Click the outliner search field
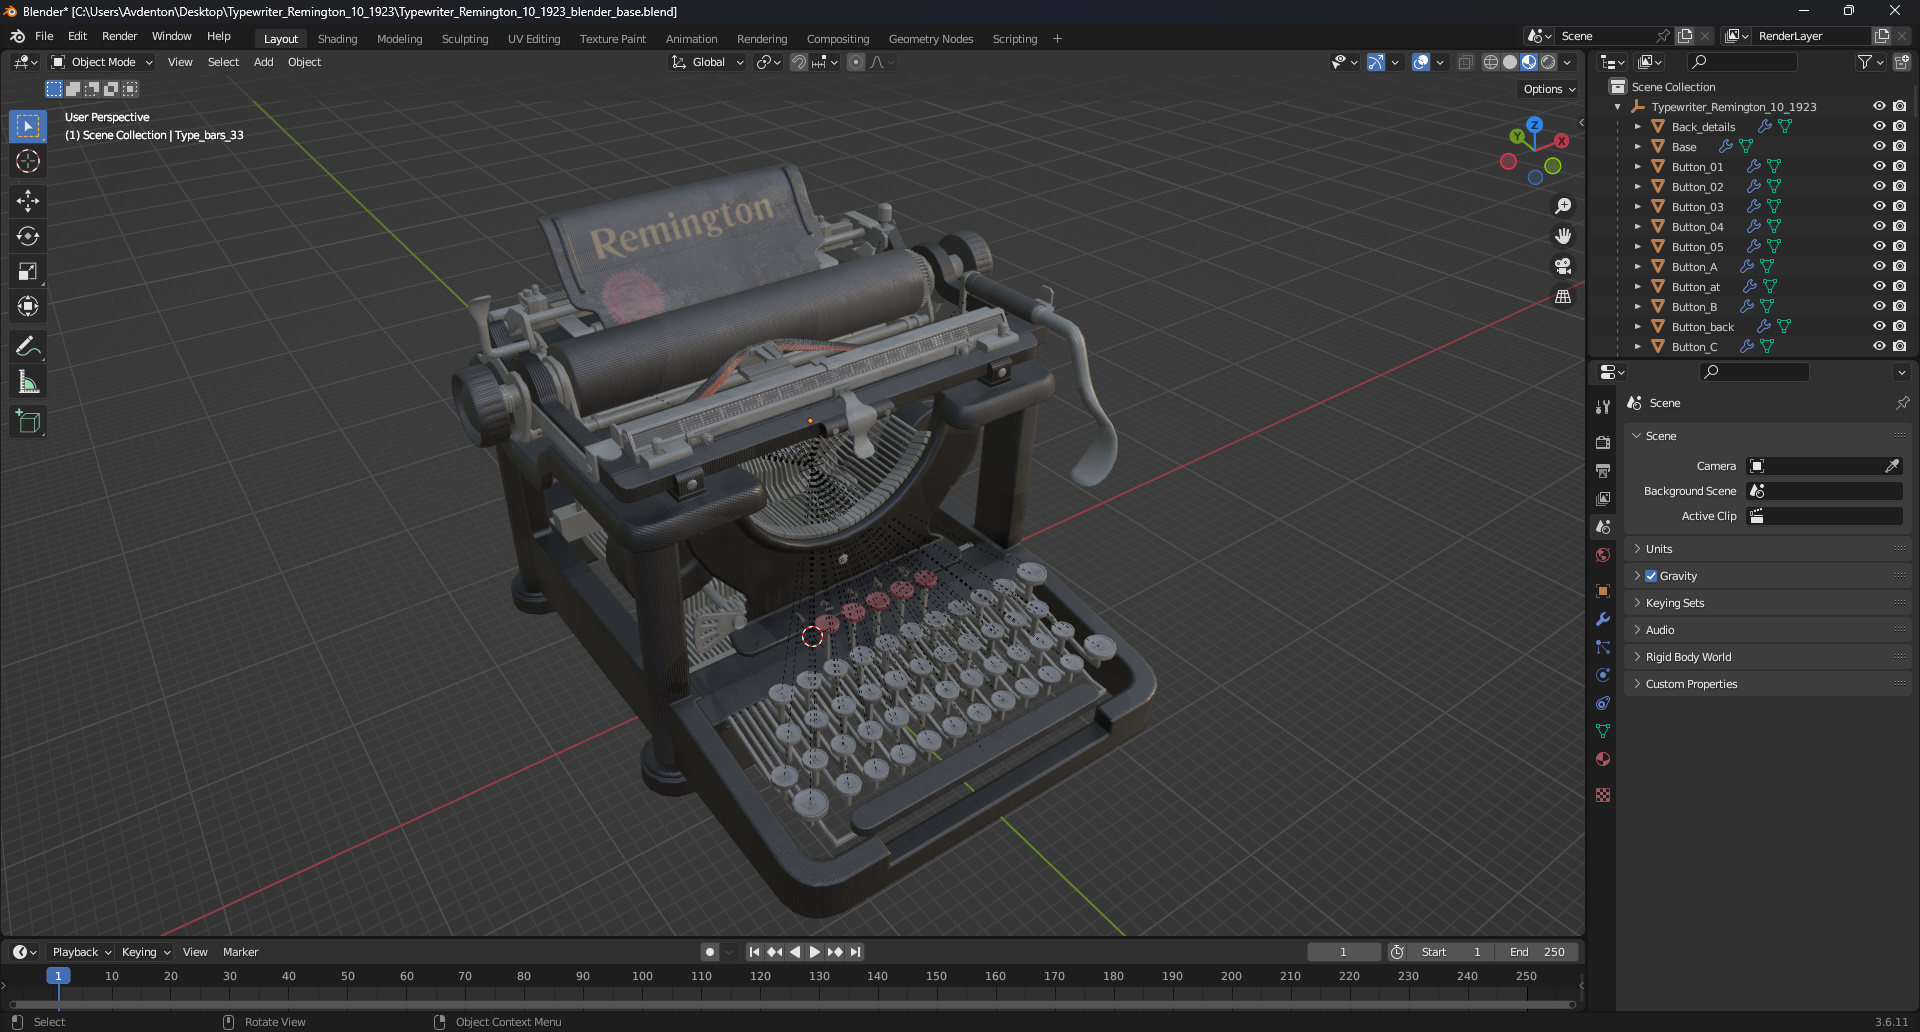The height and width of the screenshot is (1032, 1920). [x=1741, y=62]
